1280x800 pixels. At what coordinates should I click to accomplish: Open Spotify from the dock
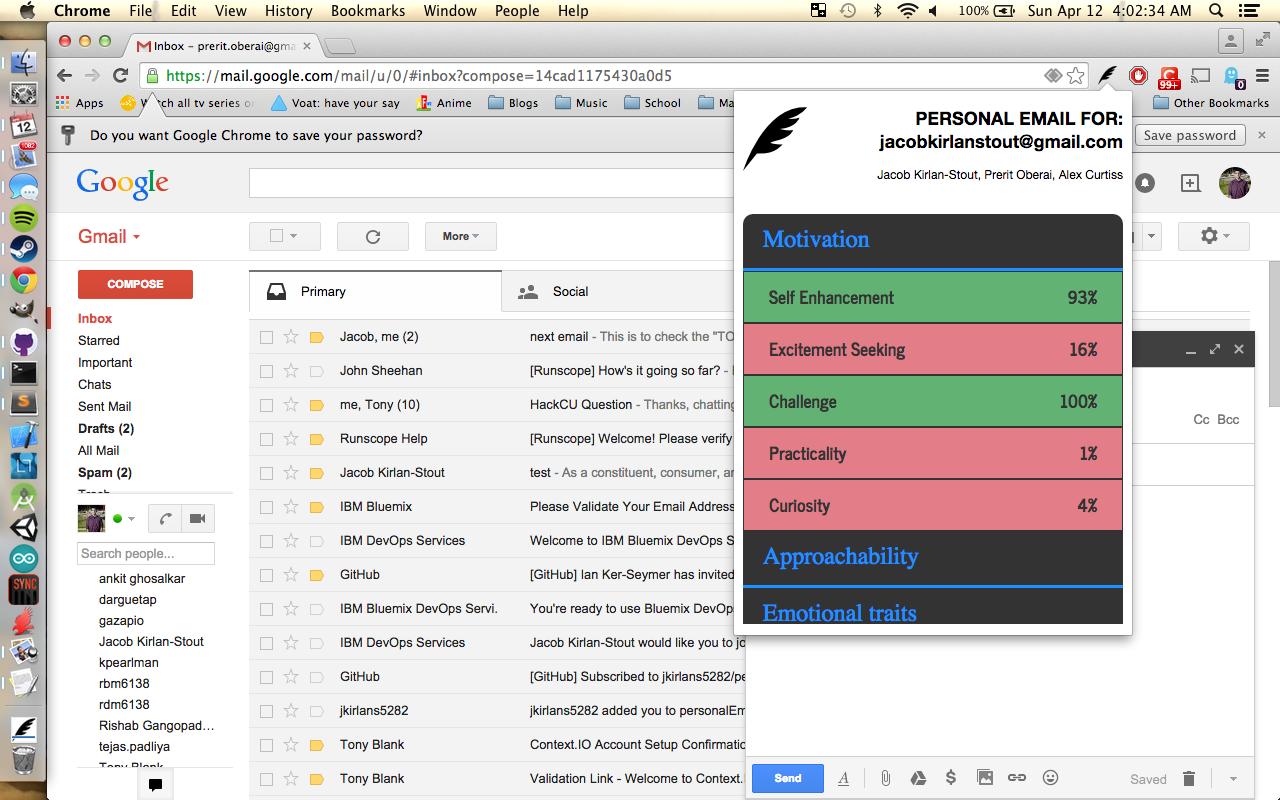pos(24,218)
